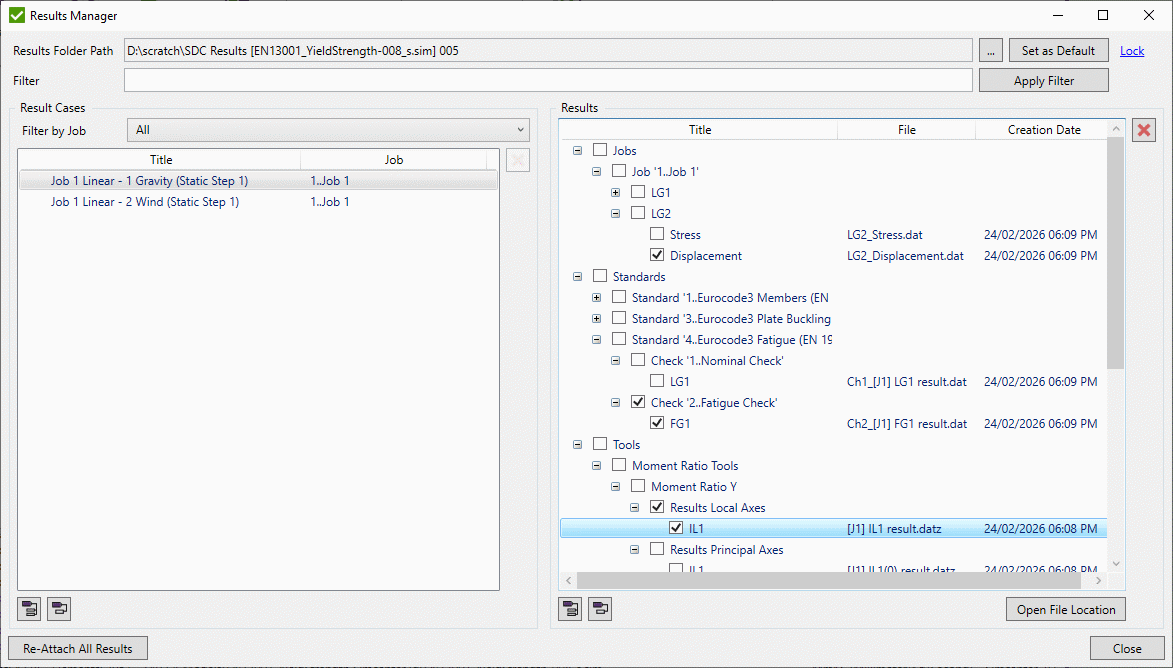1173x668 pixels.
Task: Click the deselect-all icon under the Result Cases list
Action: (x=59, y=609)
